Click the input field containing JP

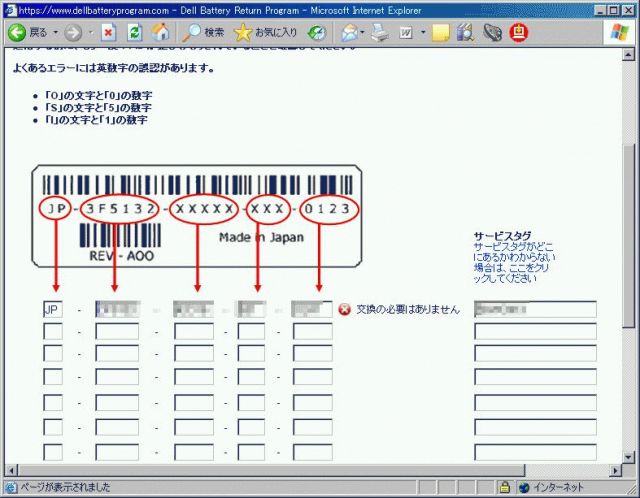(53, 309)
